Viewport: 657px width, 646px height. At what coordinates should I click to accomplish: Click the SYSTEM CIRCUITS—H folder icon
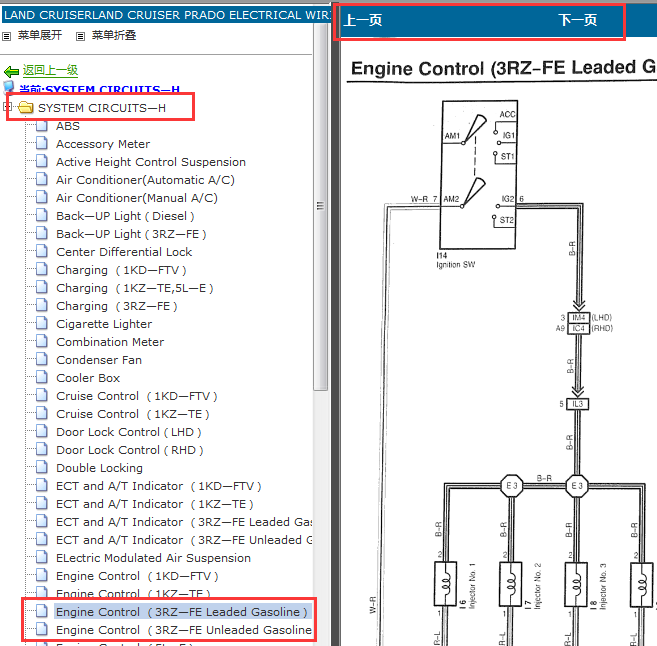26,108
